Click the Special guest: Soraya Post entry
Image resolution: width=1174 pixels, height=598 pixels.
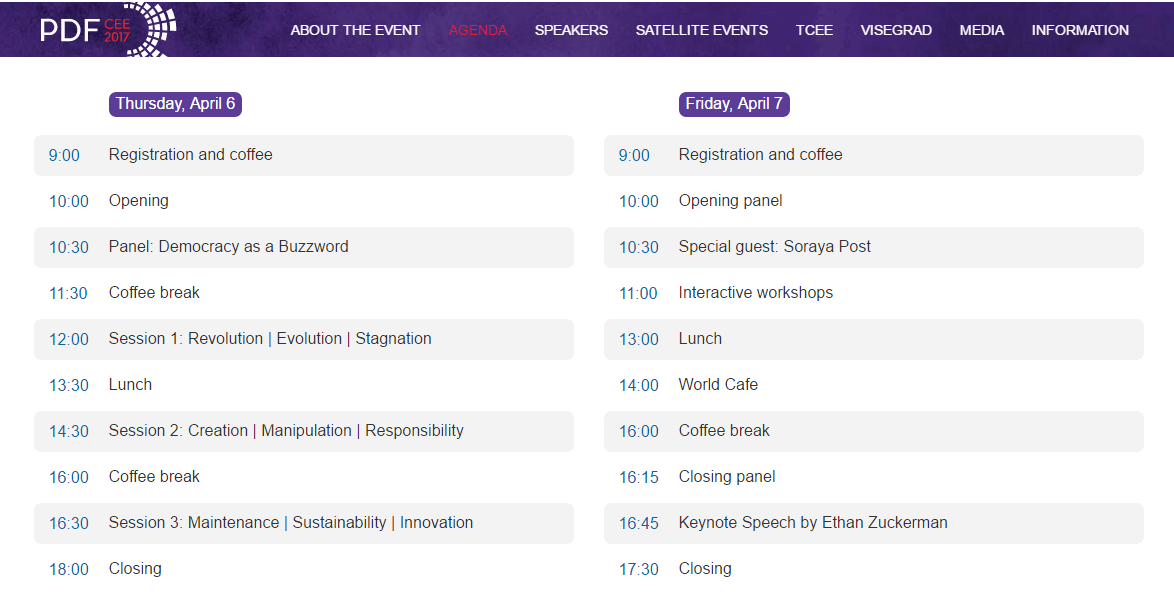pyautogui.click(x=774, y=247)
